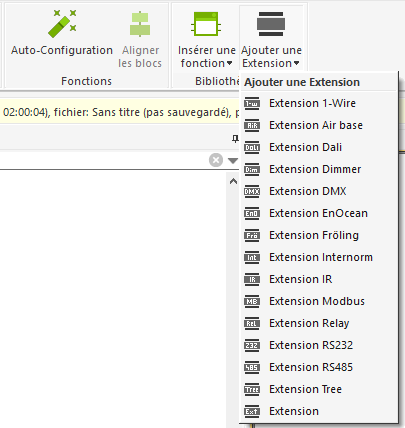Click the Auto-Configuration magic wand icon
Screen dimensions: 405x428
point(62,24)
